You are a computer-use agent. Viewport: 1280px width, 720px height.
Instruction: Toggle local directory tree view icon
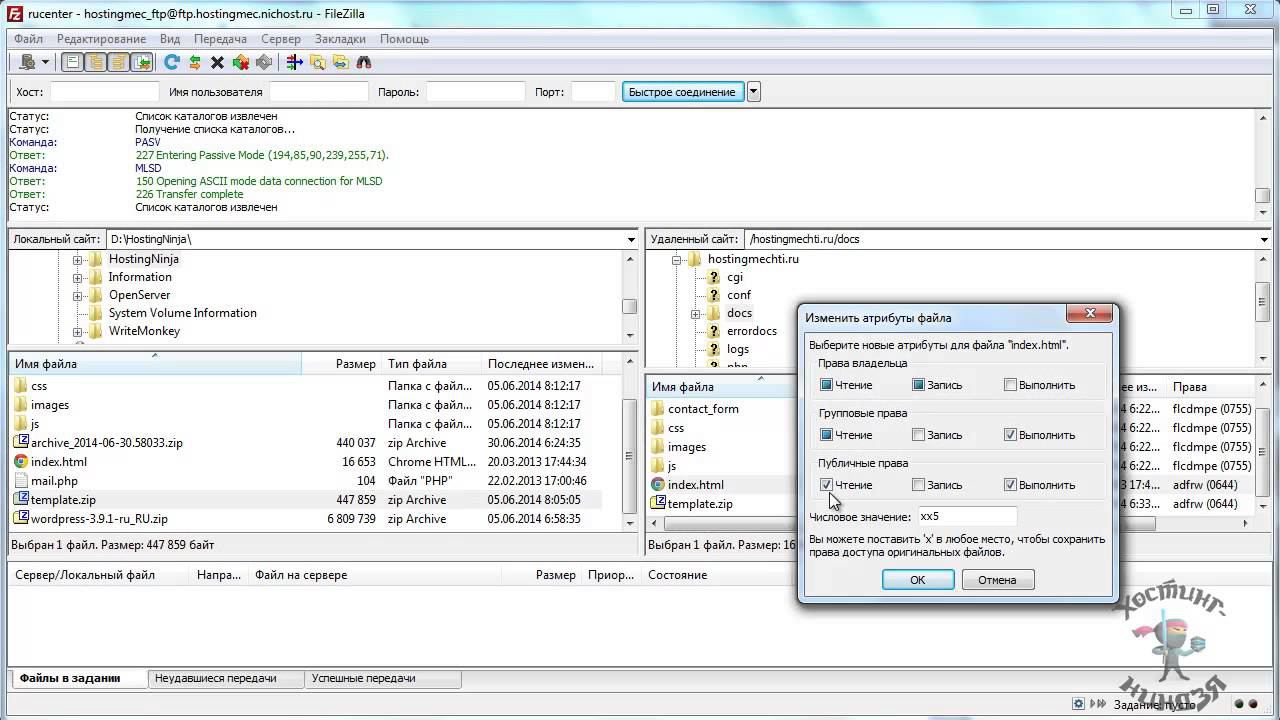click(x=96, y=62)
